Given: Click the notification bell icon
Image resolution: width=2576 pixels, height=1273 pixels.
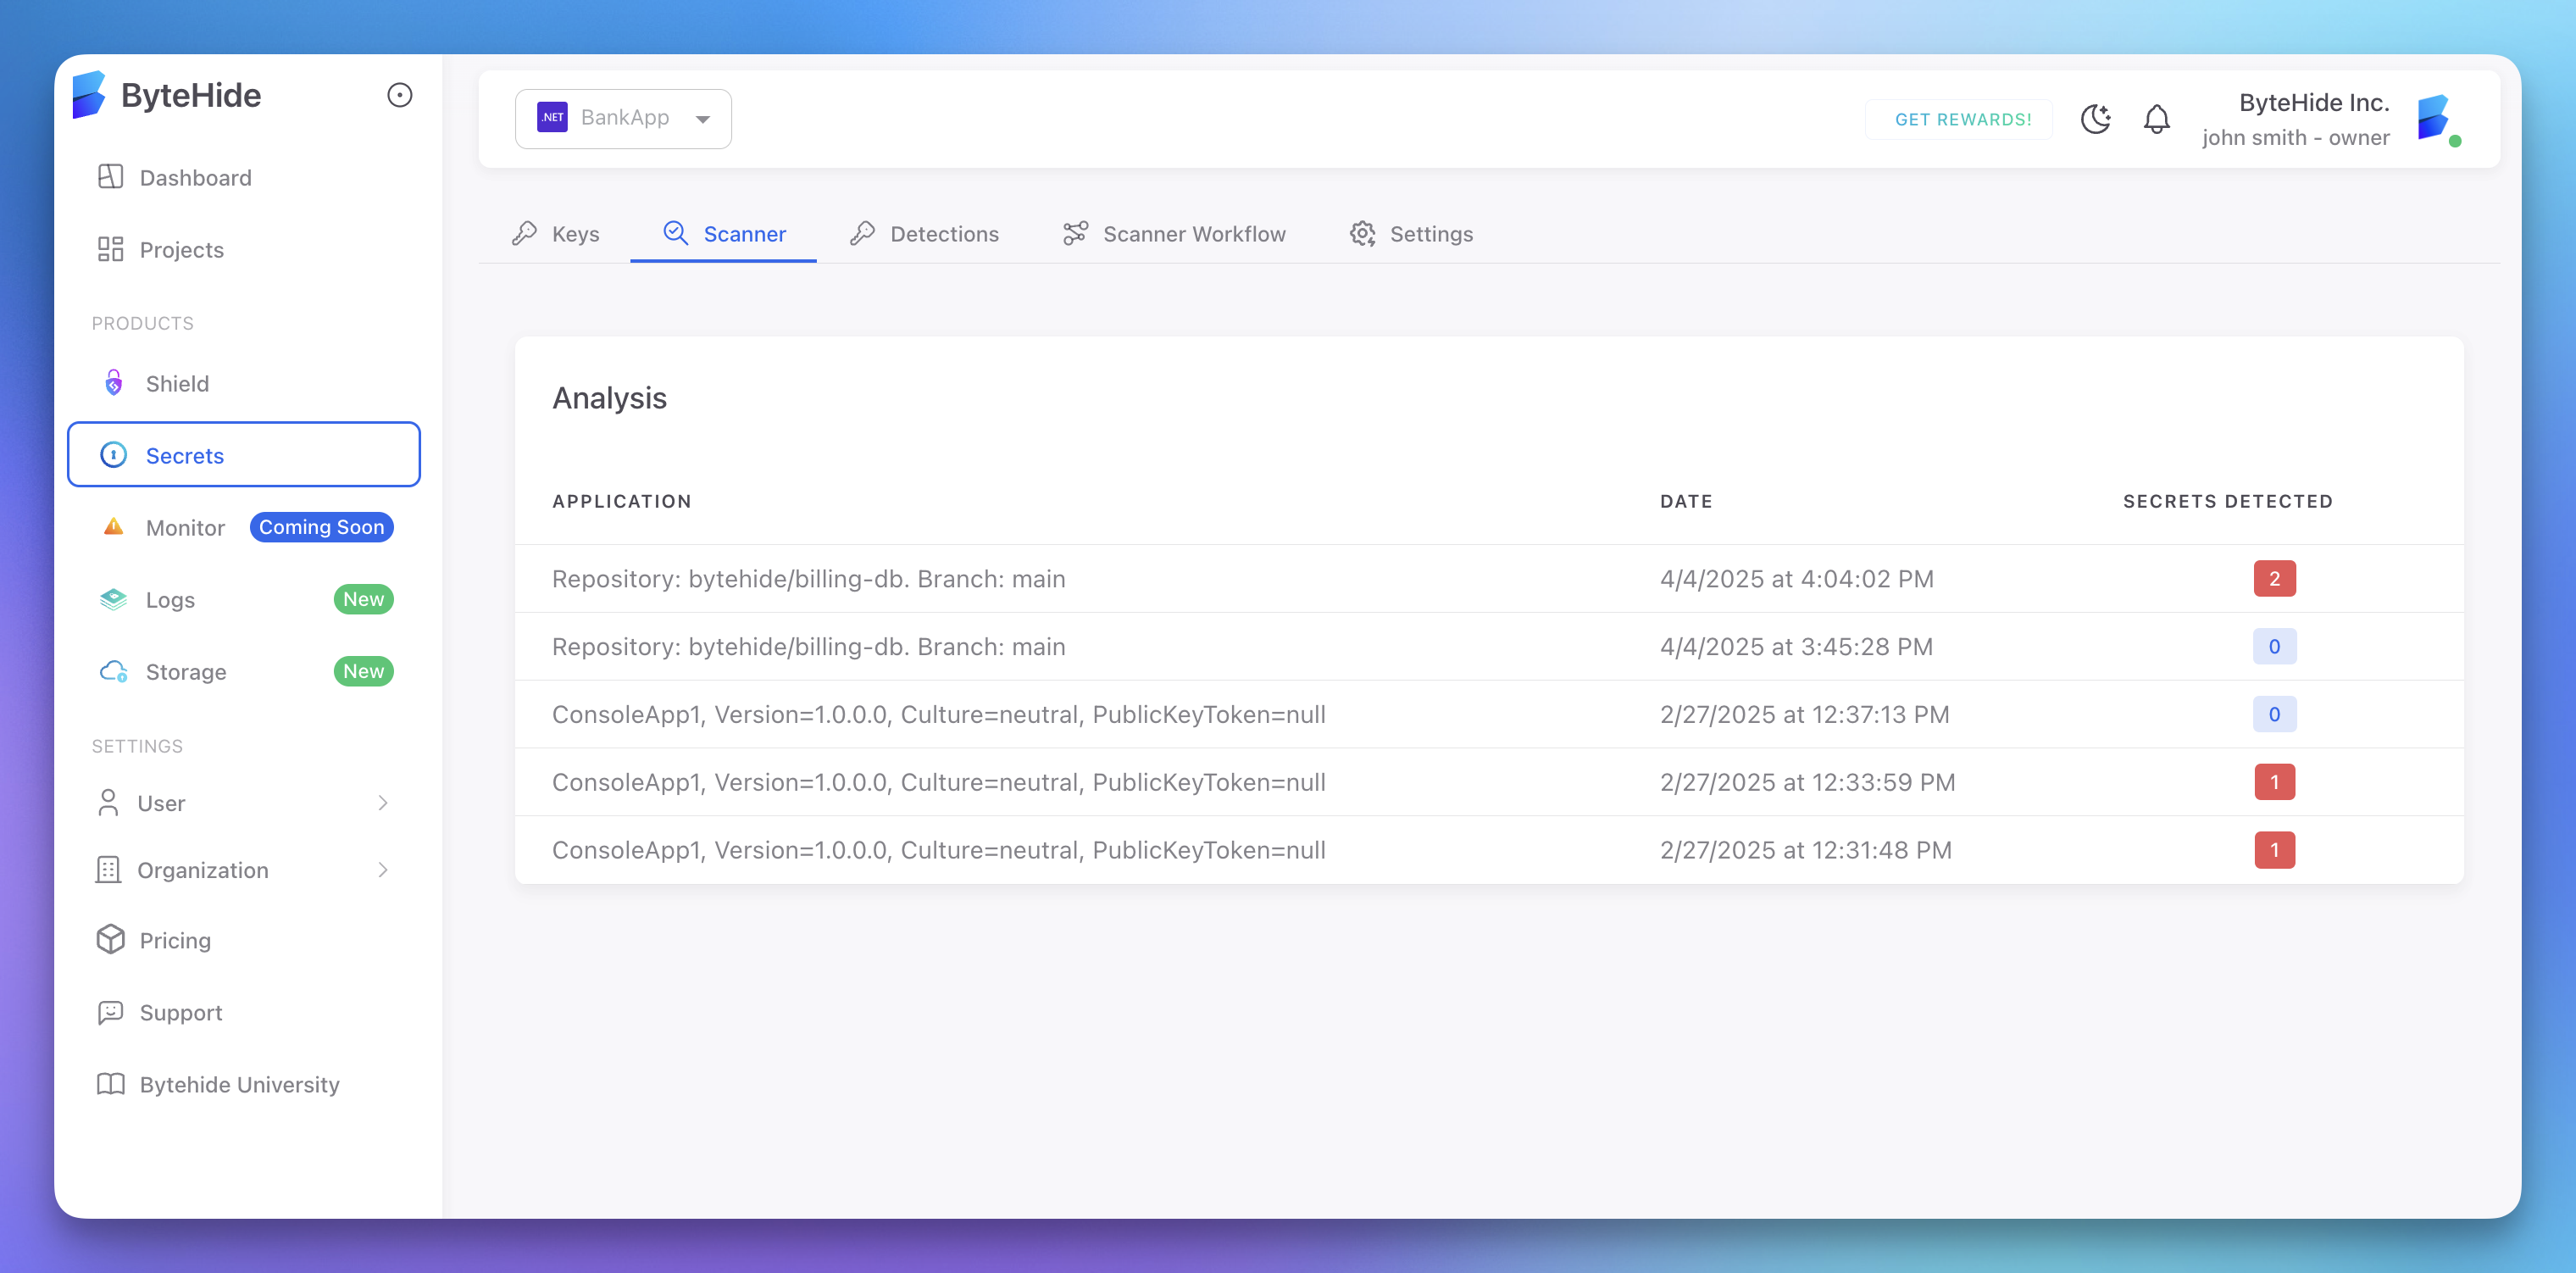Looking at the screenshot, I should pos(2156,119).
